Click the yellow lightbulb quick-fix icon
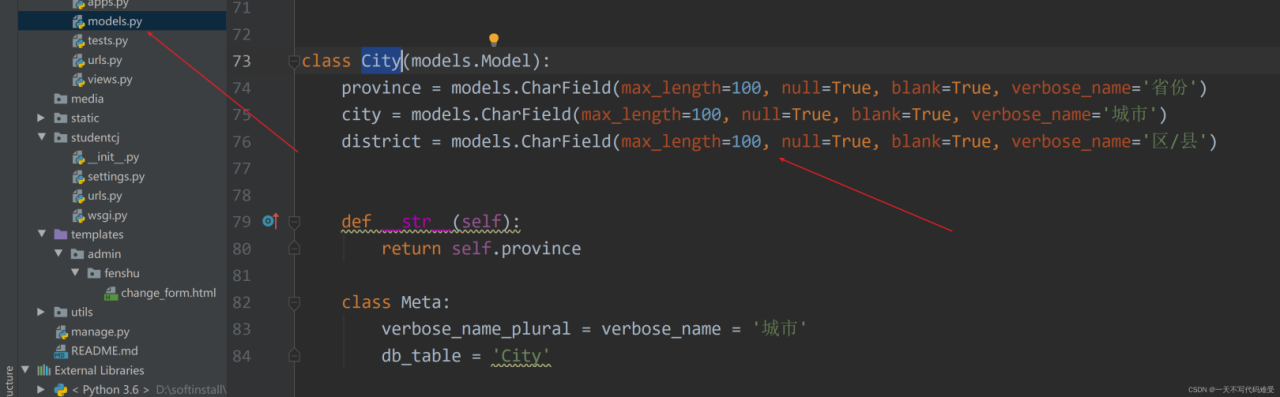 pyautogui.click(x=493, y=41)
